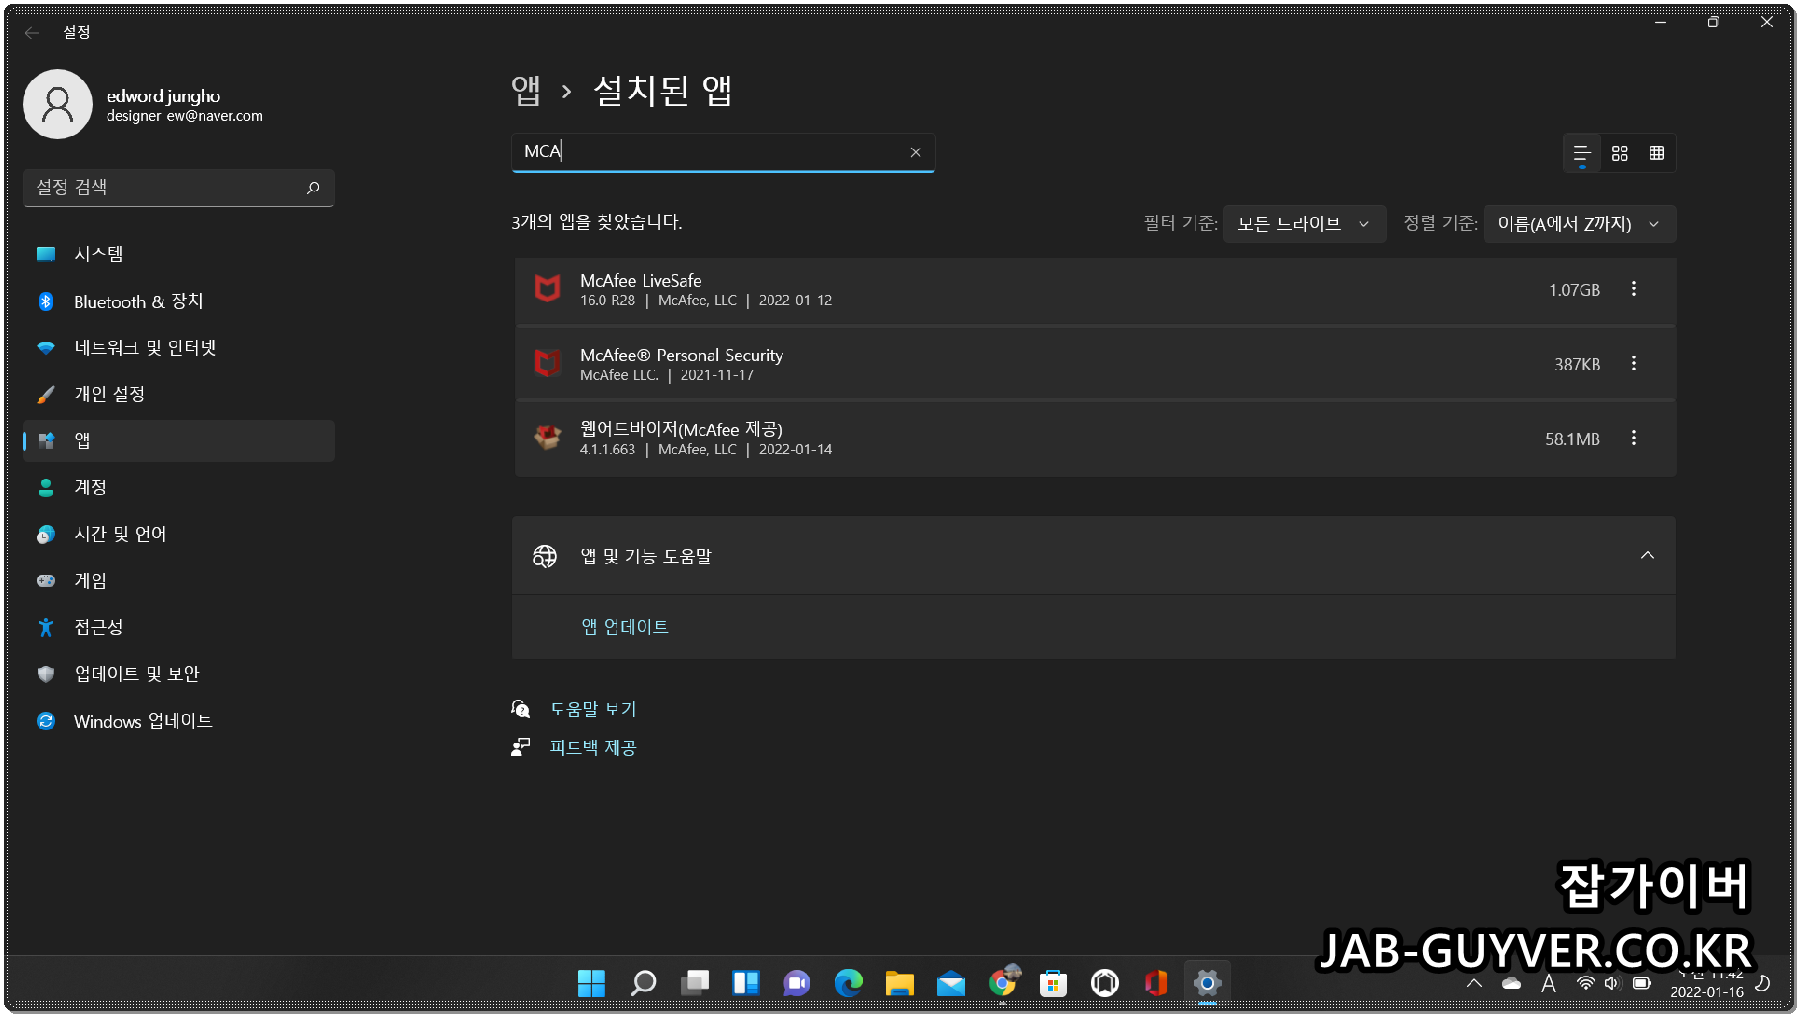Screen dimensions: 1800x1017
Task: Open McAfee LiveSafe options menu
Action: (1634, 289)
